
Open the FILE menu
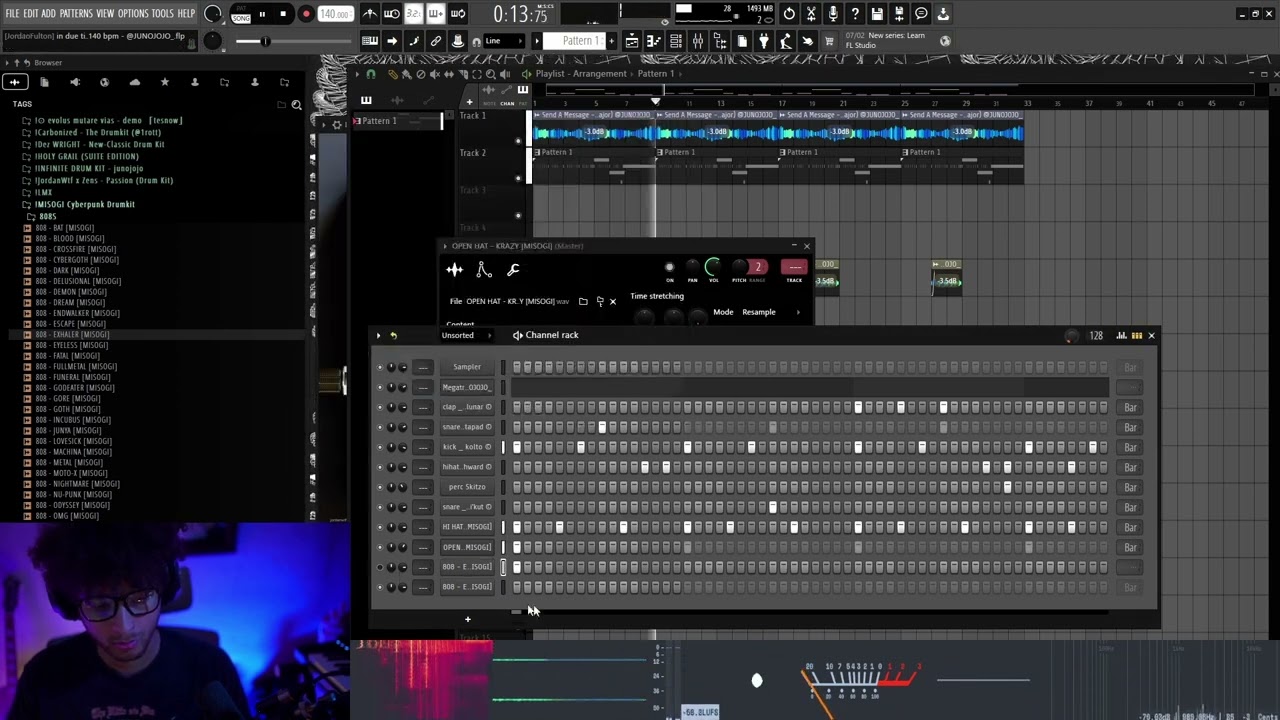12,13
